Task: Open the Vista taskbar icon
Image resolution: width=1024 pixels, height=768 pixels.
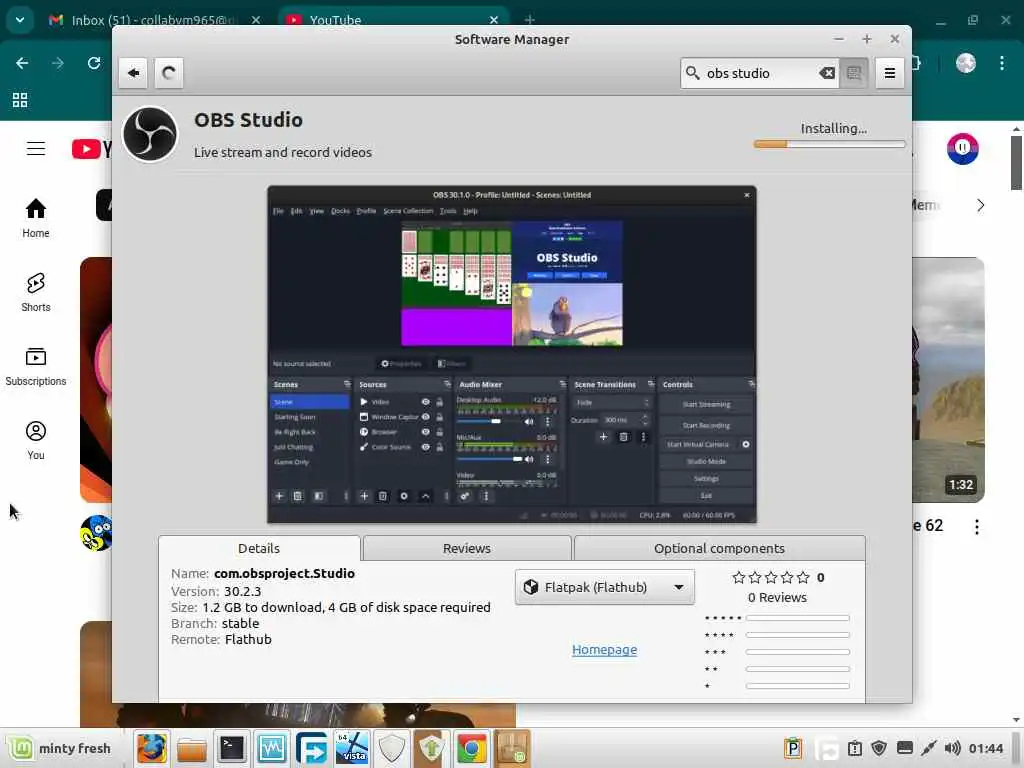Action: pos(351,748)
